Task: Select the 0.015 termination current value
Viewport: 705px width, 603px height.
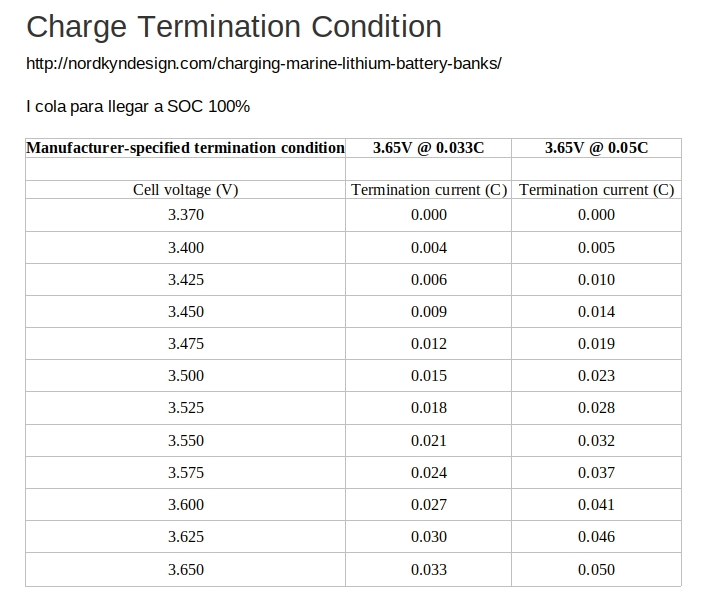Action: point(428,375)
